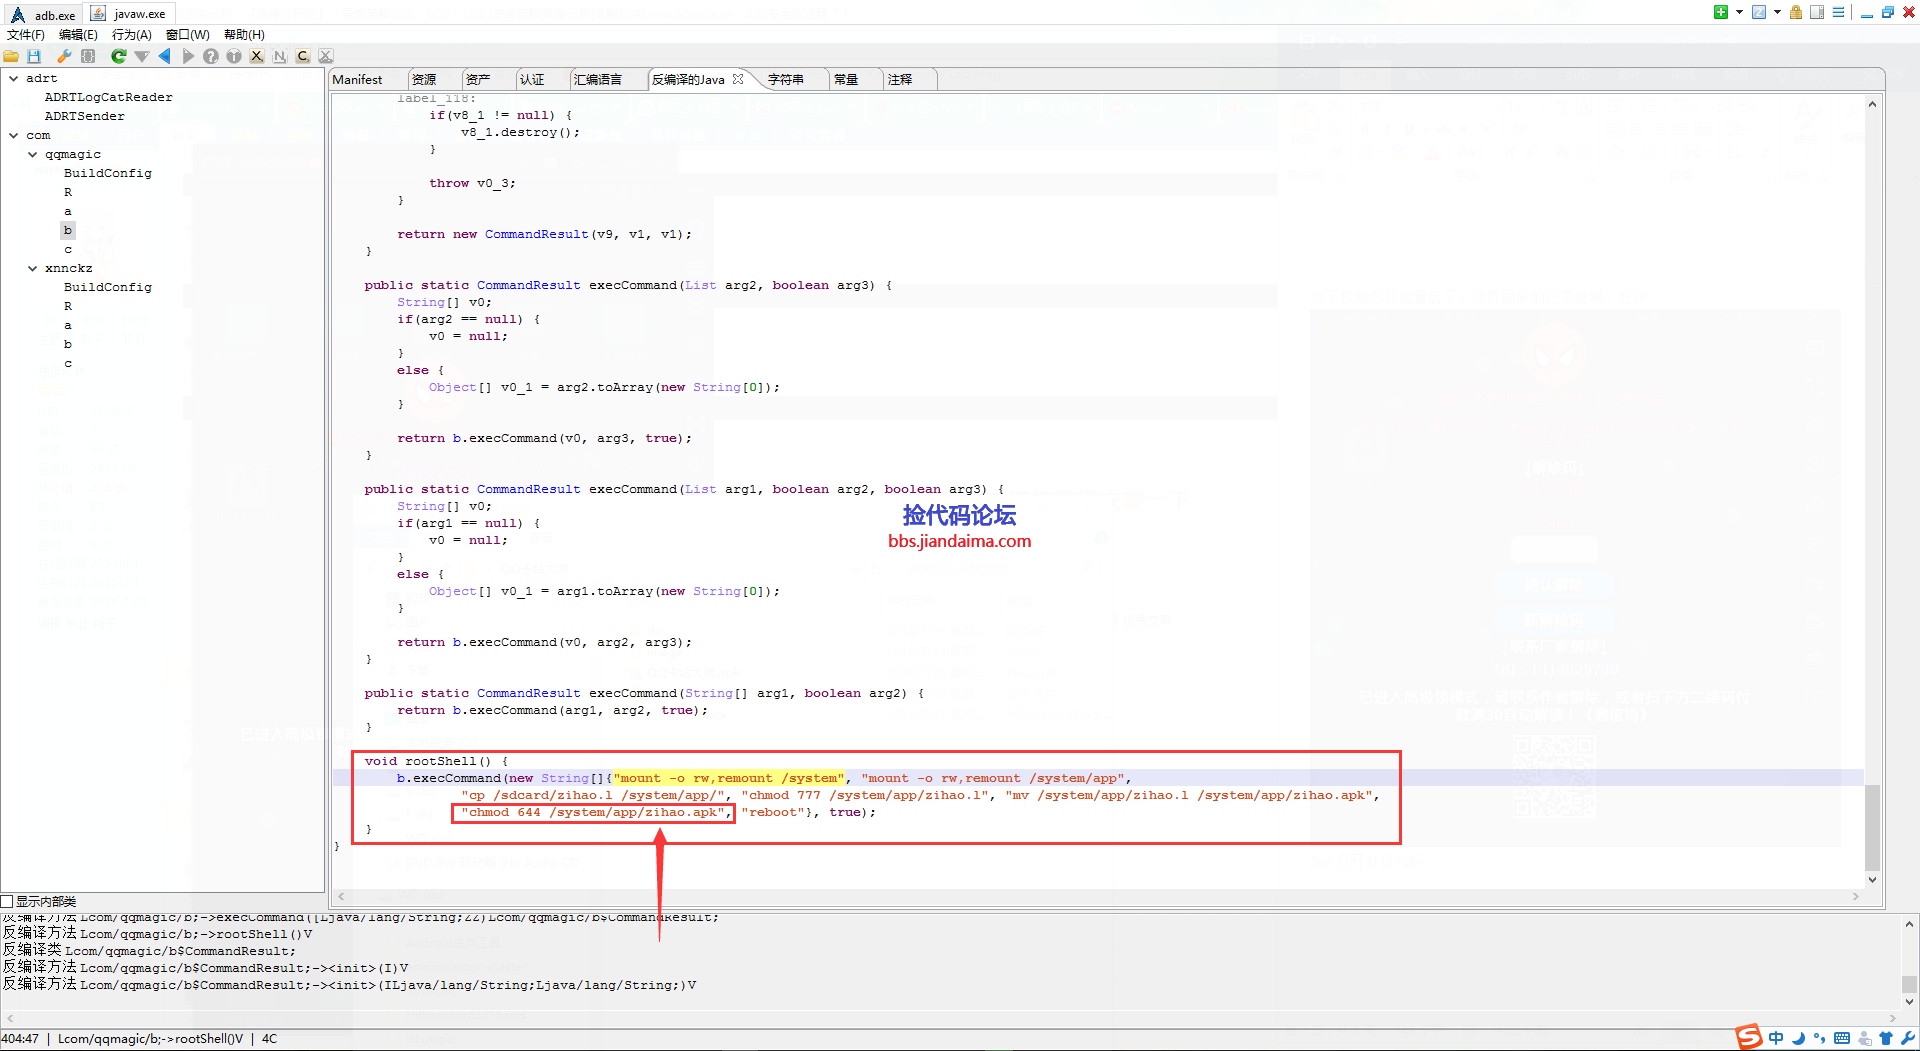
Task: Click the gray question mark icon
Action: [x=211, y=57]
